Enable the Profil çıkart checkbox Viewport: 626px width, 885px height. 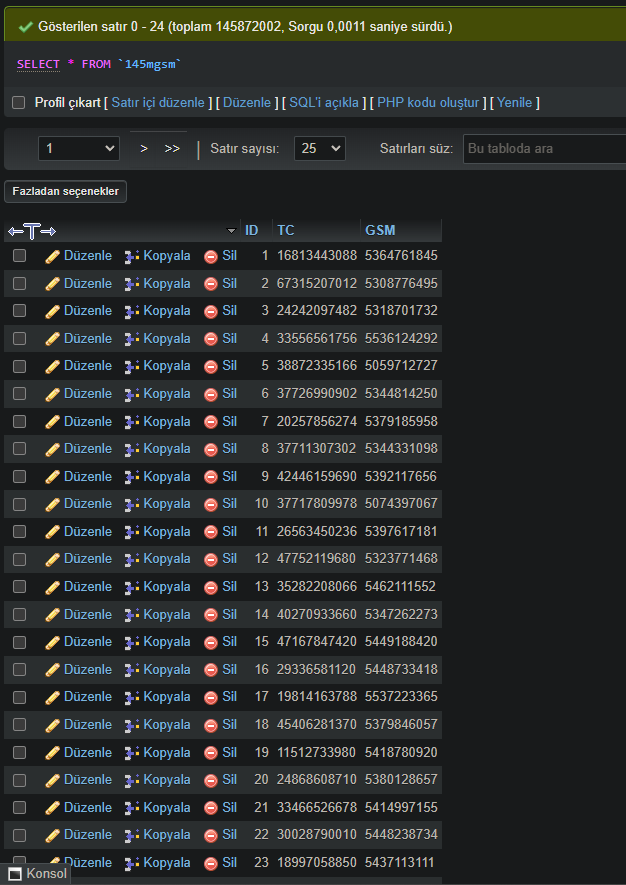click(18, 103)
